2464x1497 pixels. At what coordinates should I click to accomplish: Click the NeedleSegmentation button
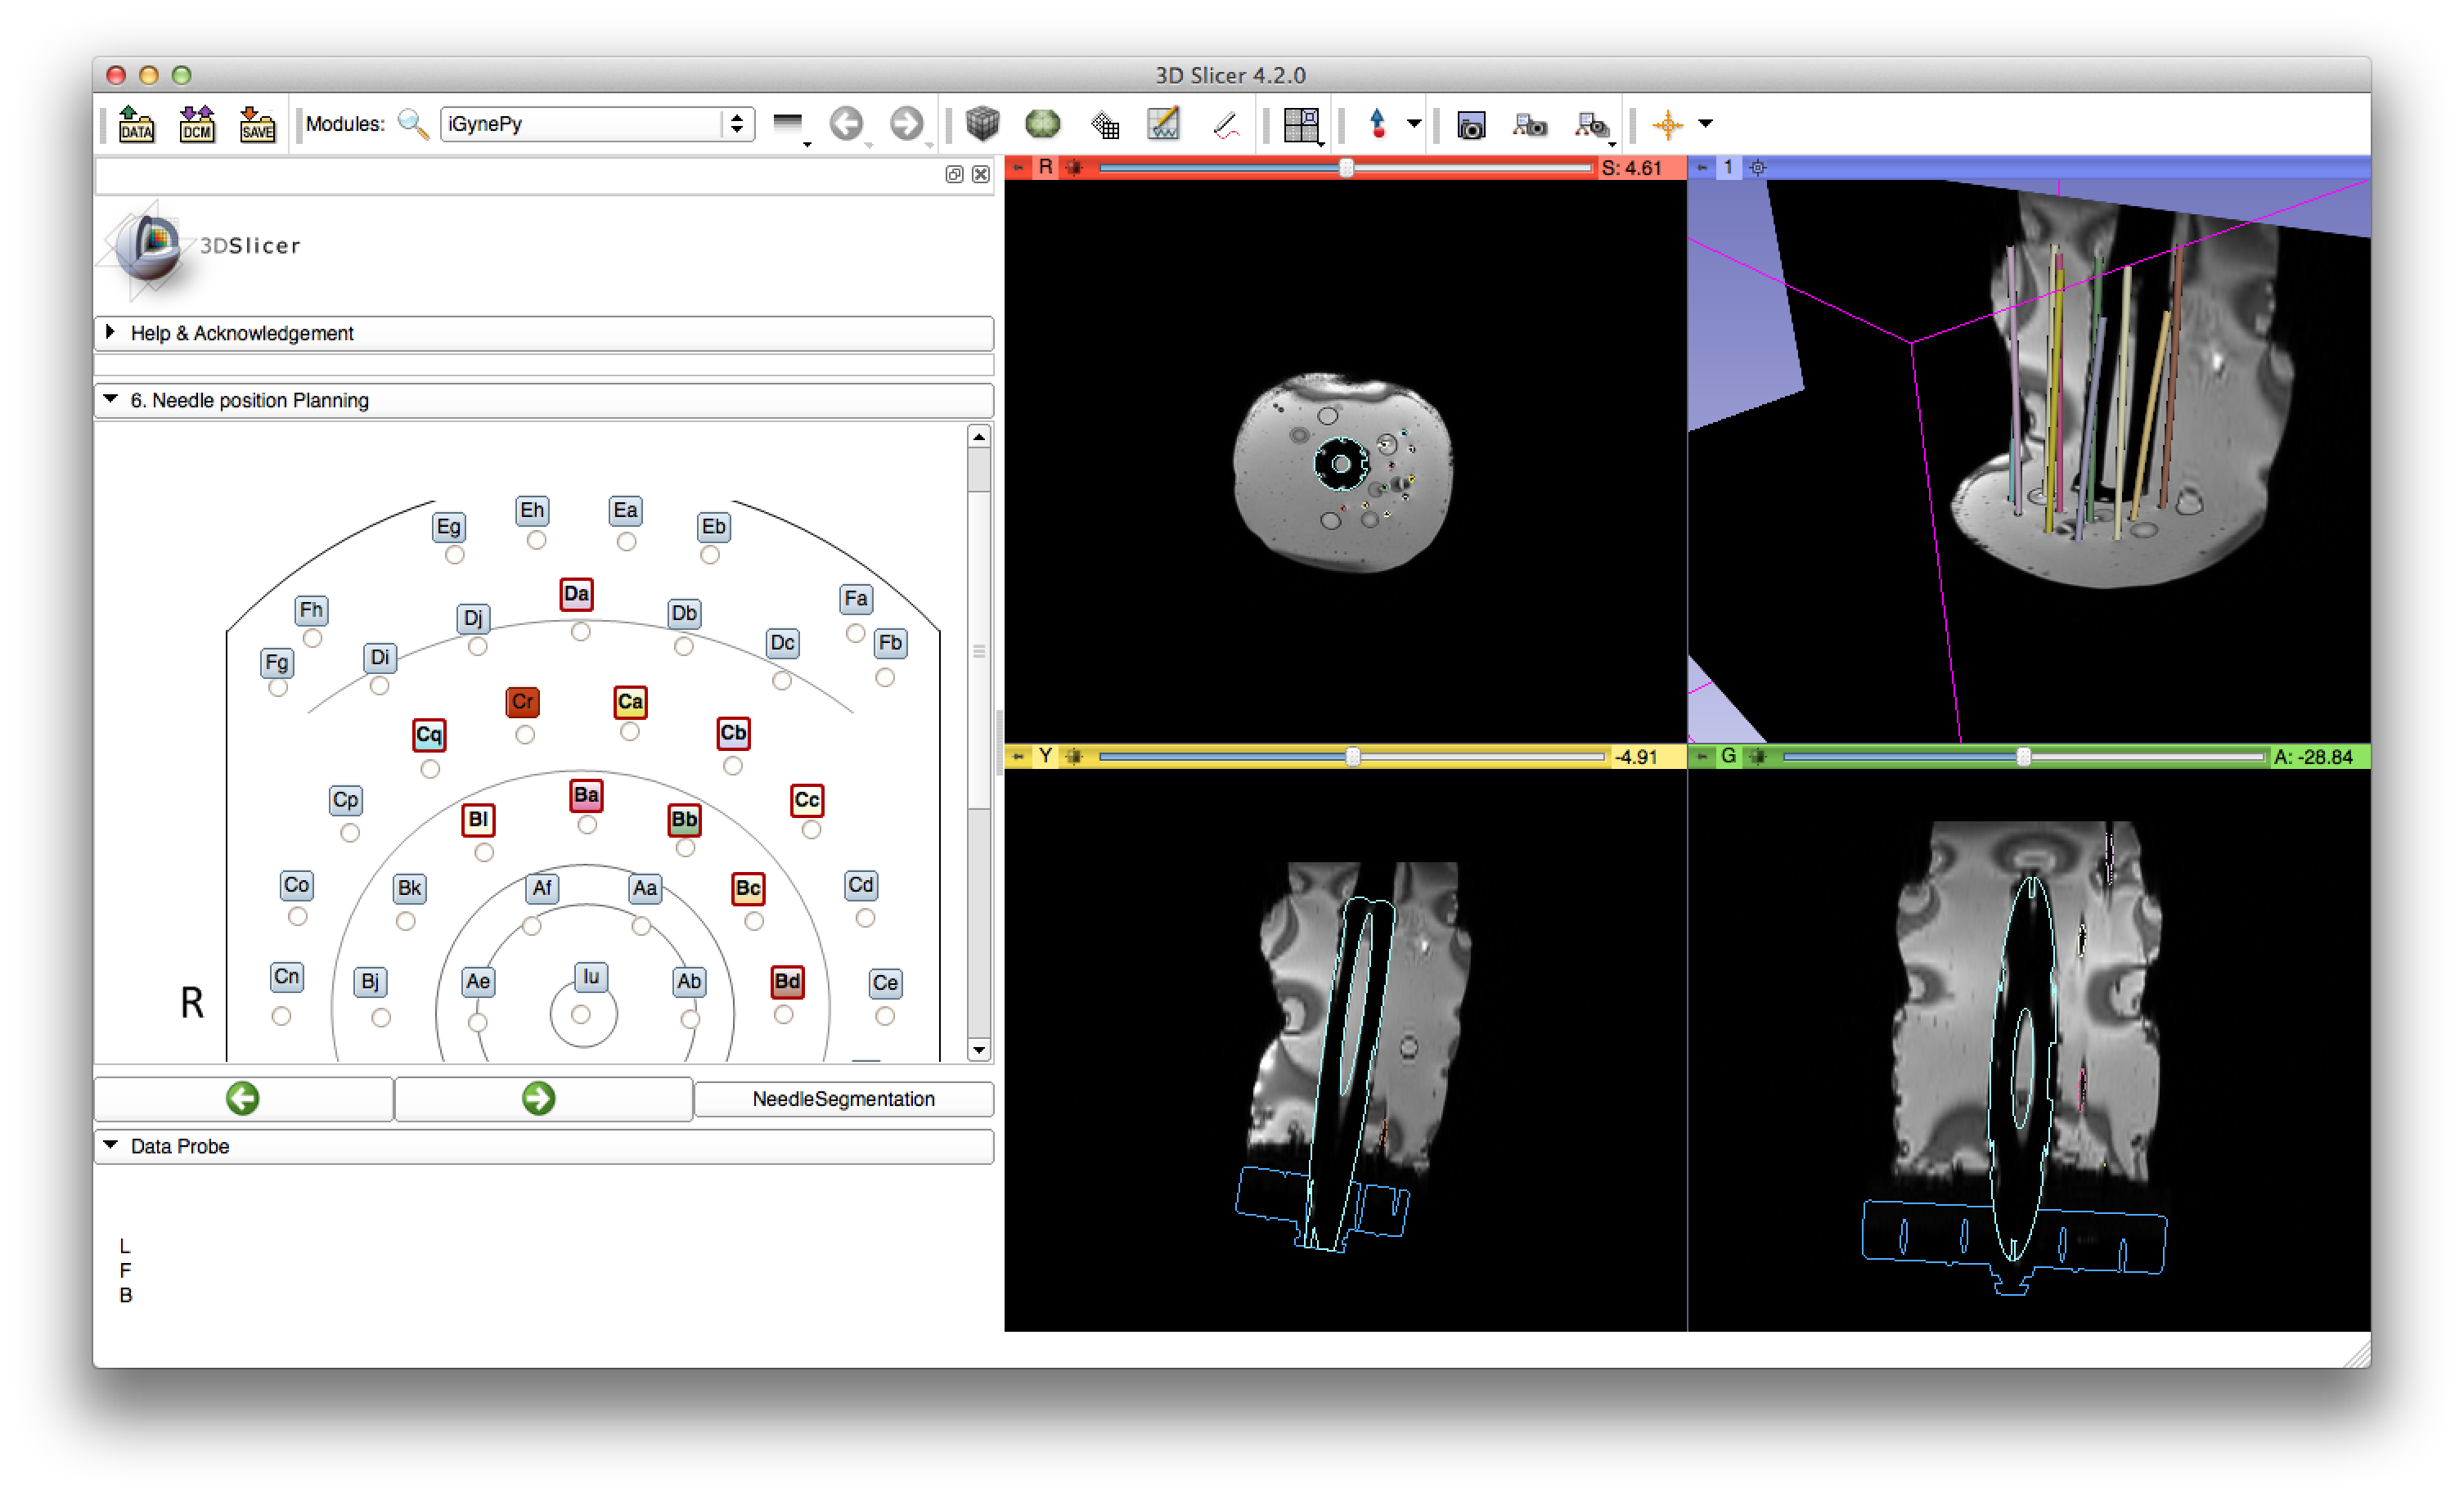[x=843, y=1098]
